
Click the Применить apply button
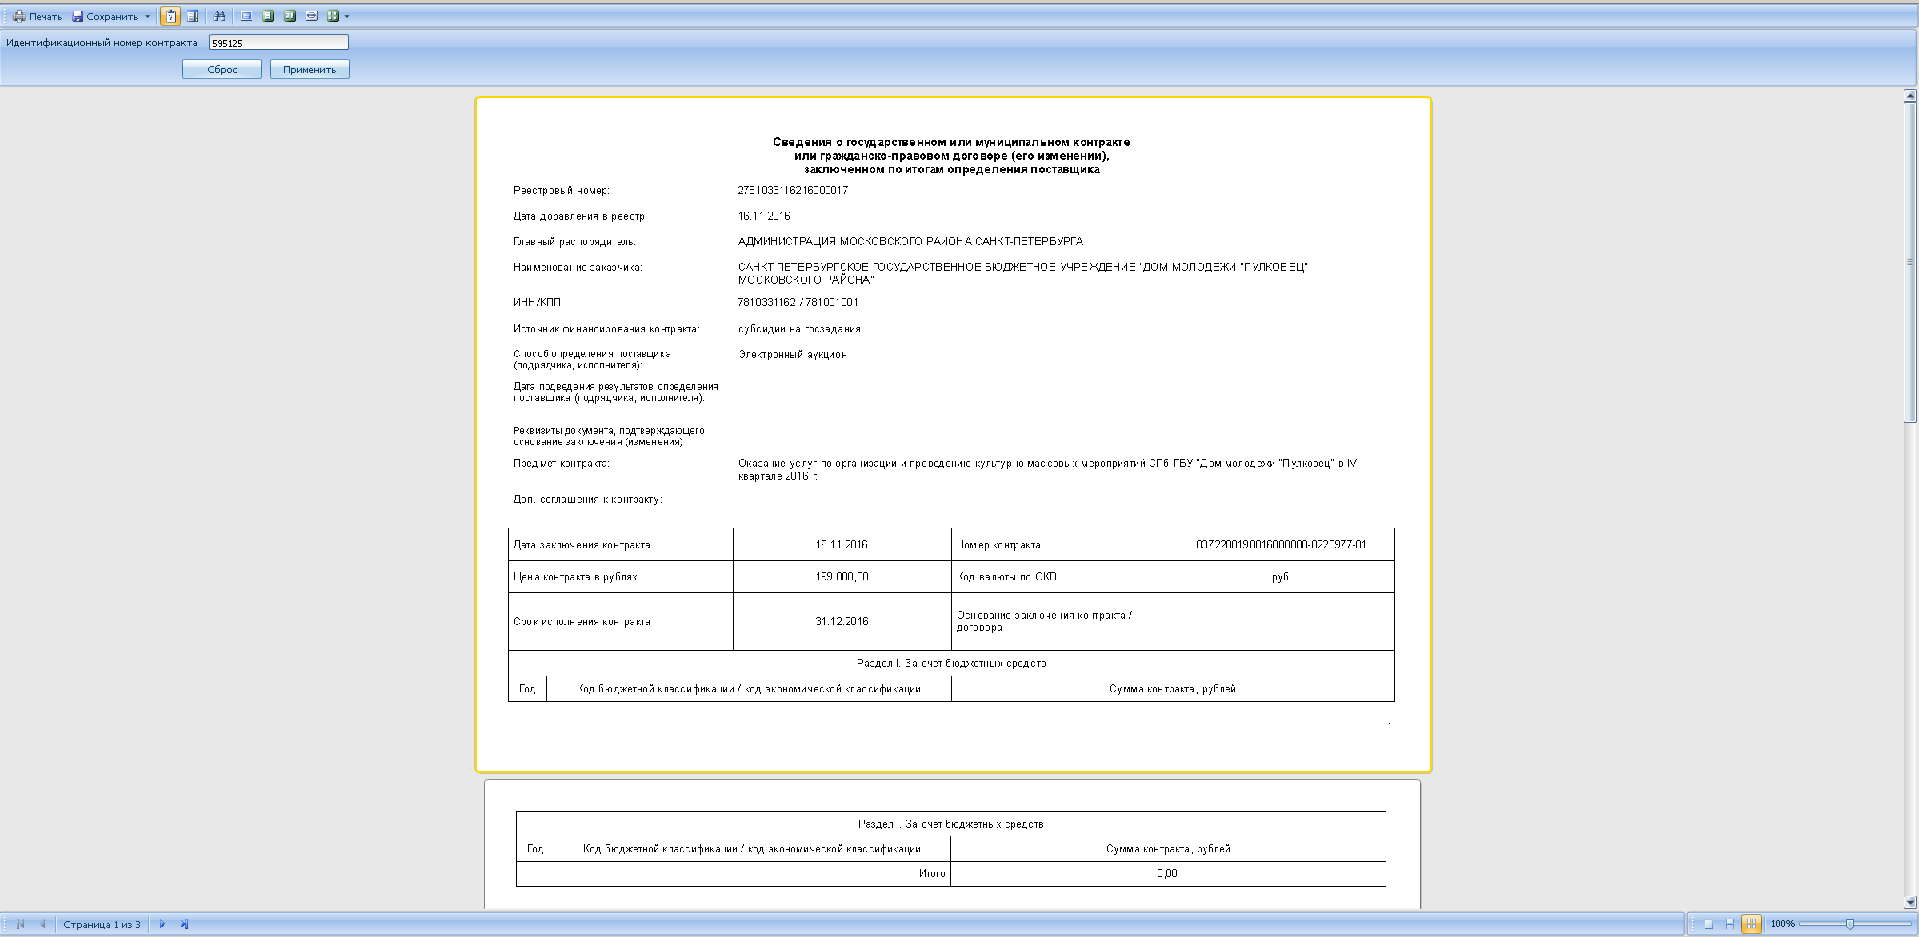pyautogui.click(x=310, y=69)
